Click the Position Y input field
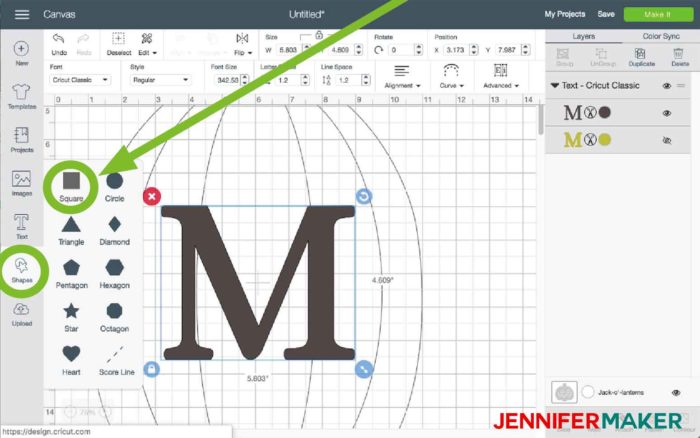The height and width of the screenshot is (438, 700). 507,50
